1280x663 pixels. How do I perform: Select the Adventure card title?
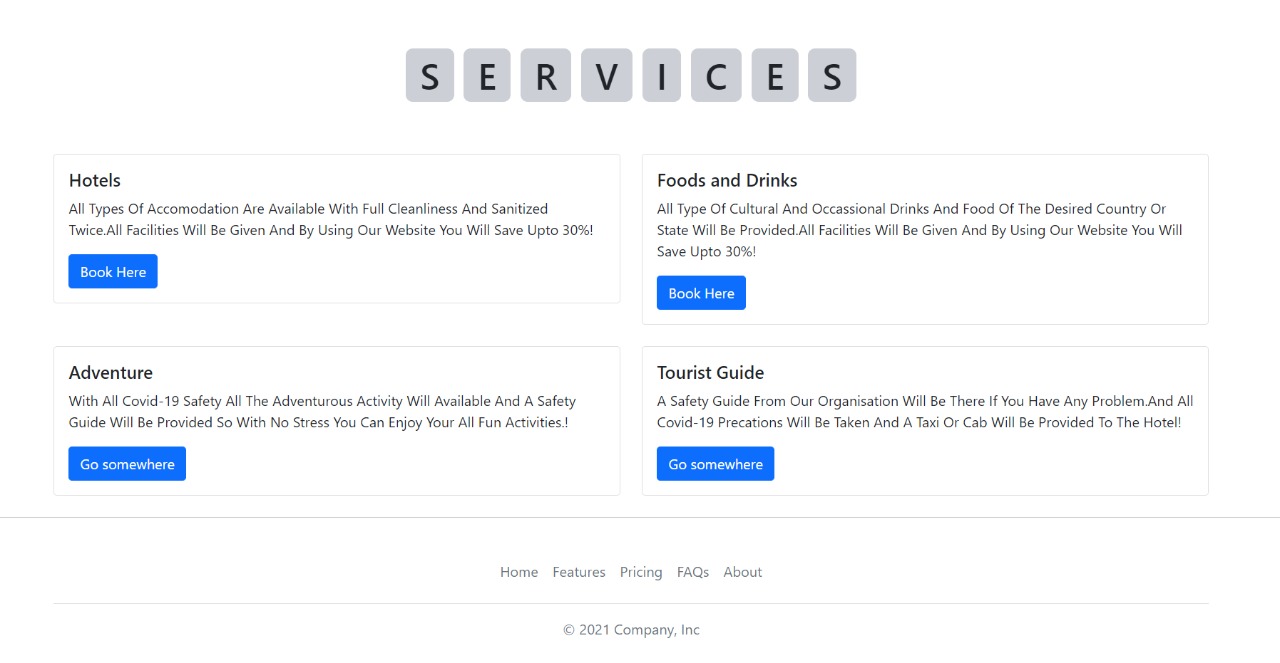111,372
